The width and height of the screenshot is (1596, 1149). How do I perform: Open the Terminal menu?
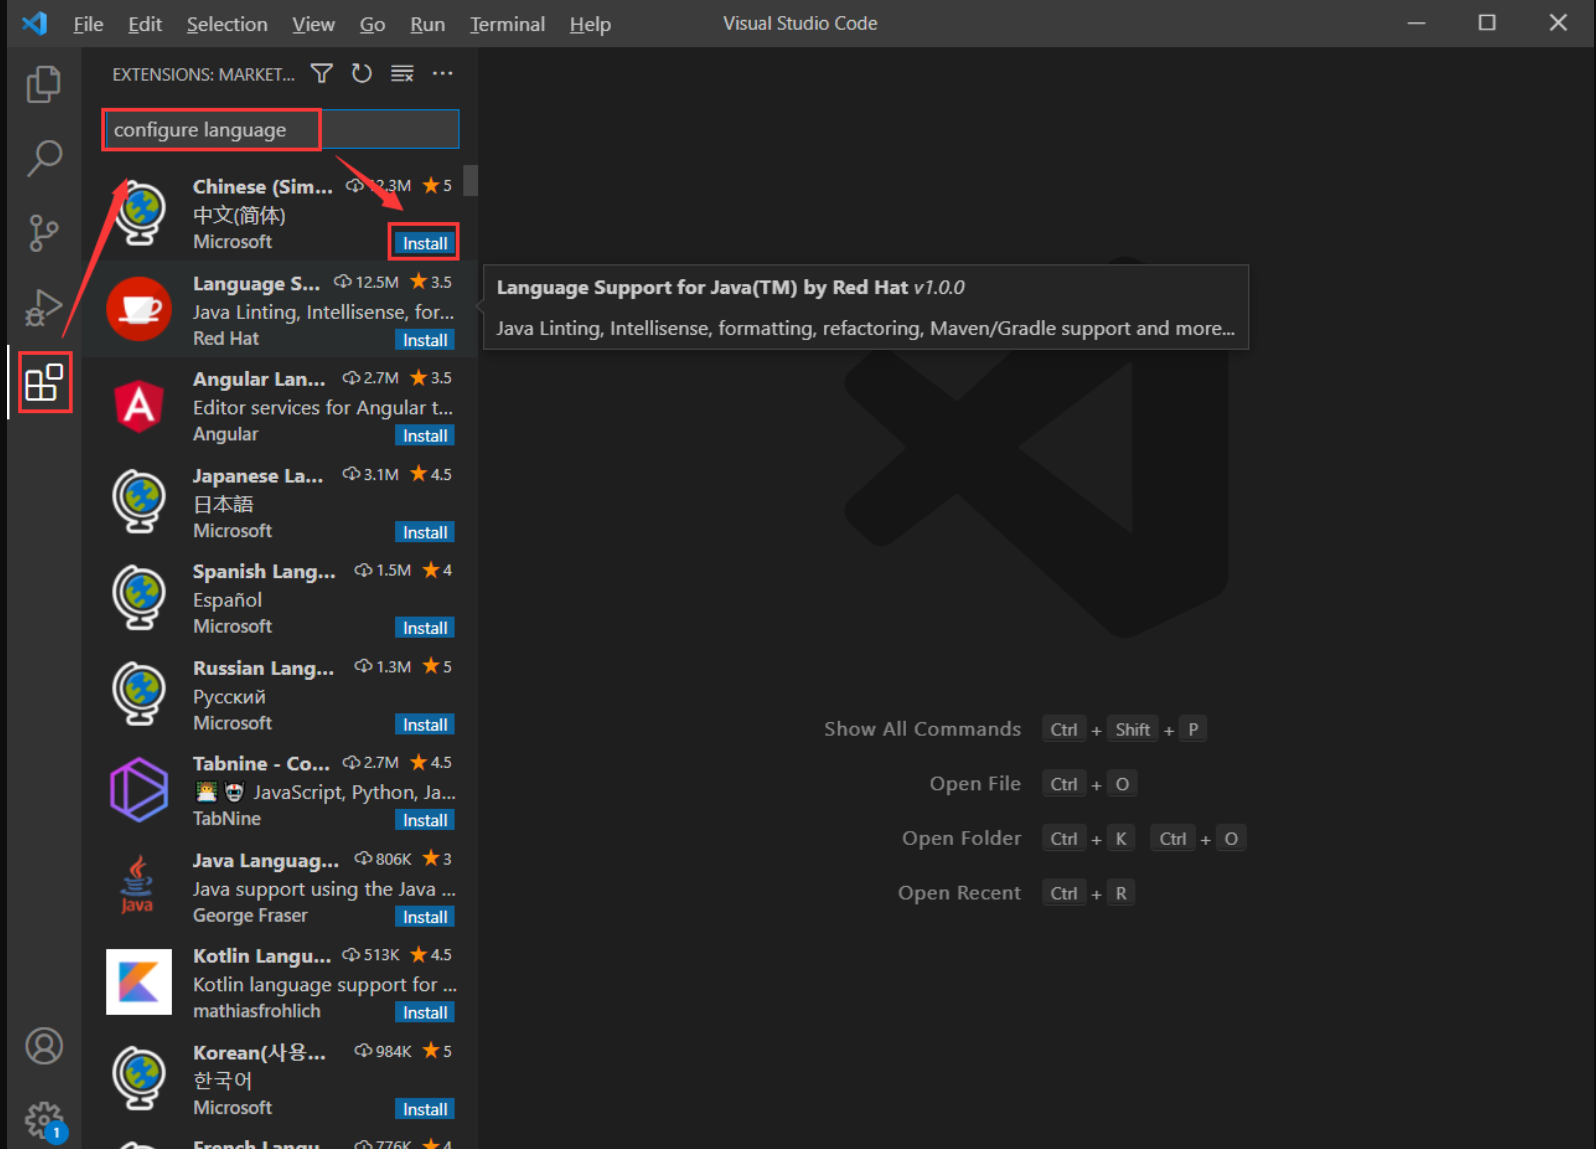pos(507,24)
